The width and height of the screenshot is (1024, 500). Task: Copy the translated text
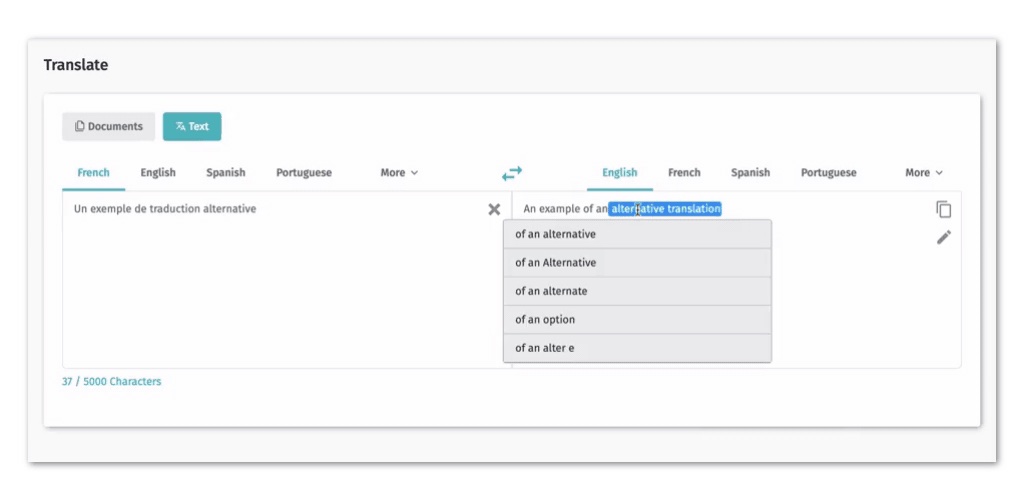click(x=944, y=209)
